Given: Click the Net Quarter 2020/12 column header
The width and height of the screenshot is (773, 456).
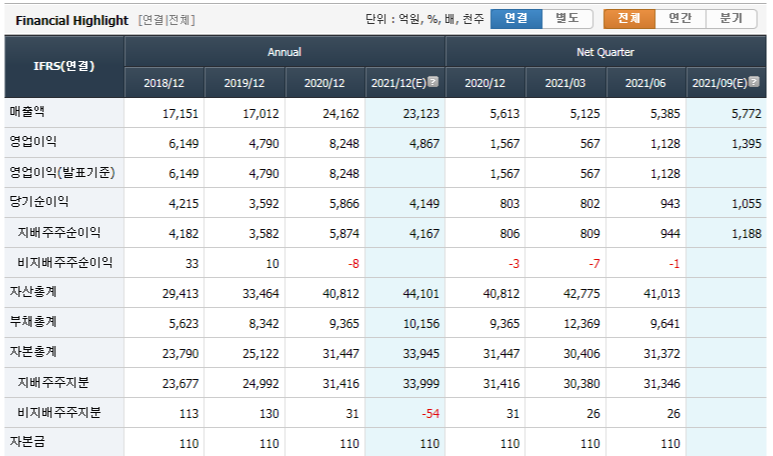Looking at the screenshot, I should coord(485,83).
